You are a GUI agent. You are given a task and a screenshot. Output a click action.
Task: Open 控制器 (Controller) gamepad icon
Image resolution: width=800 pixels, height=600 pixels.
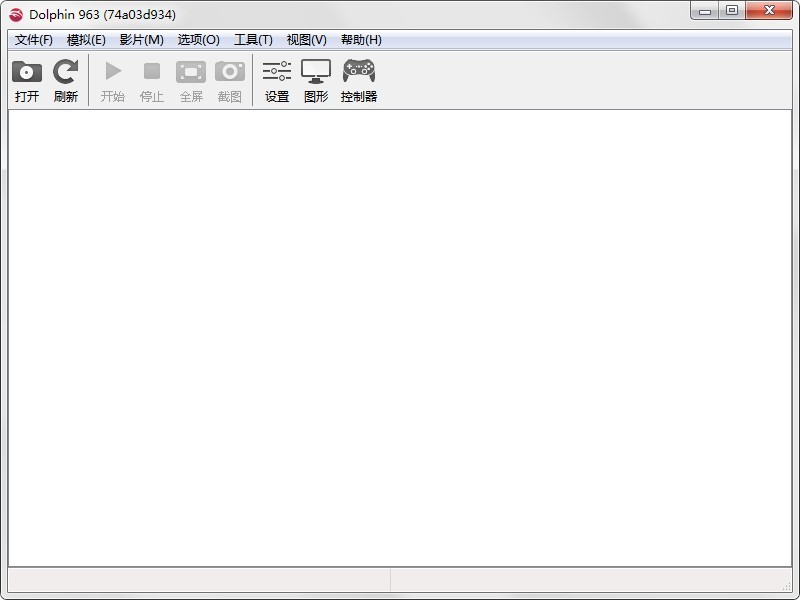click(x=359, y=71)
